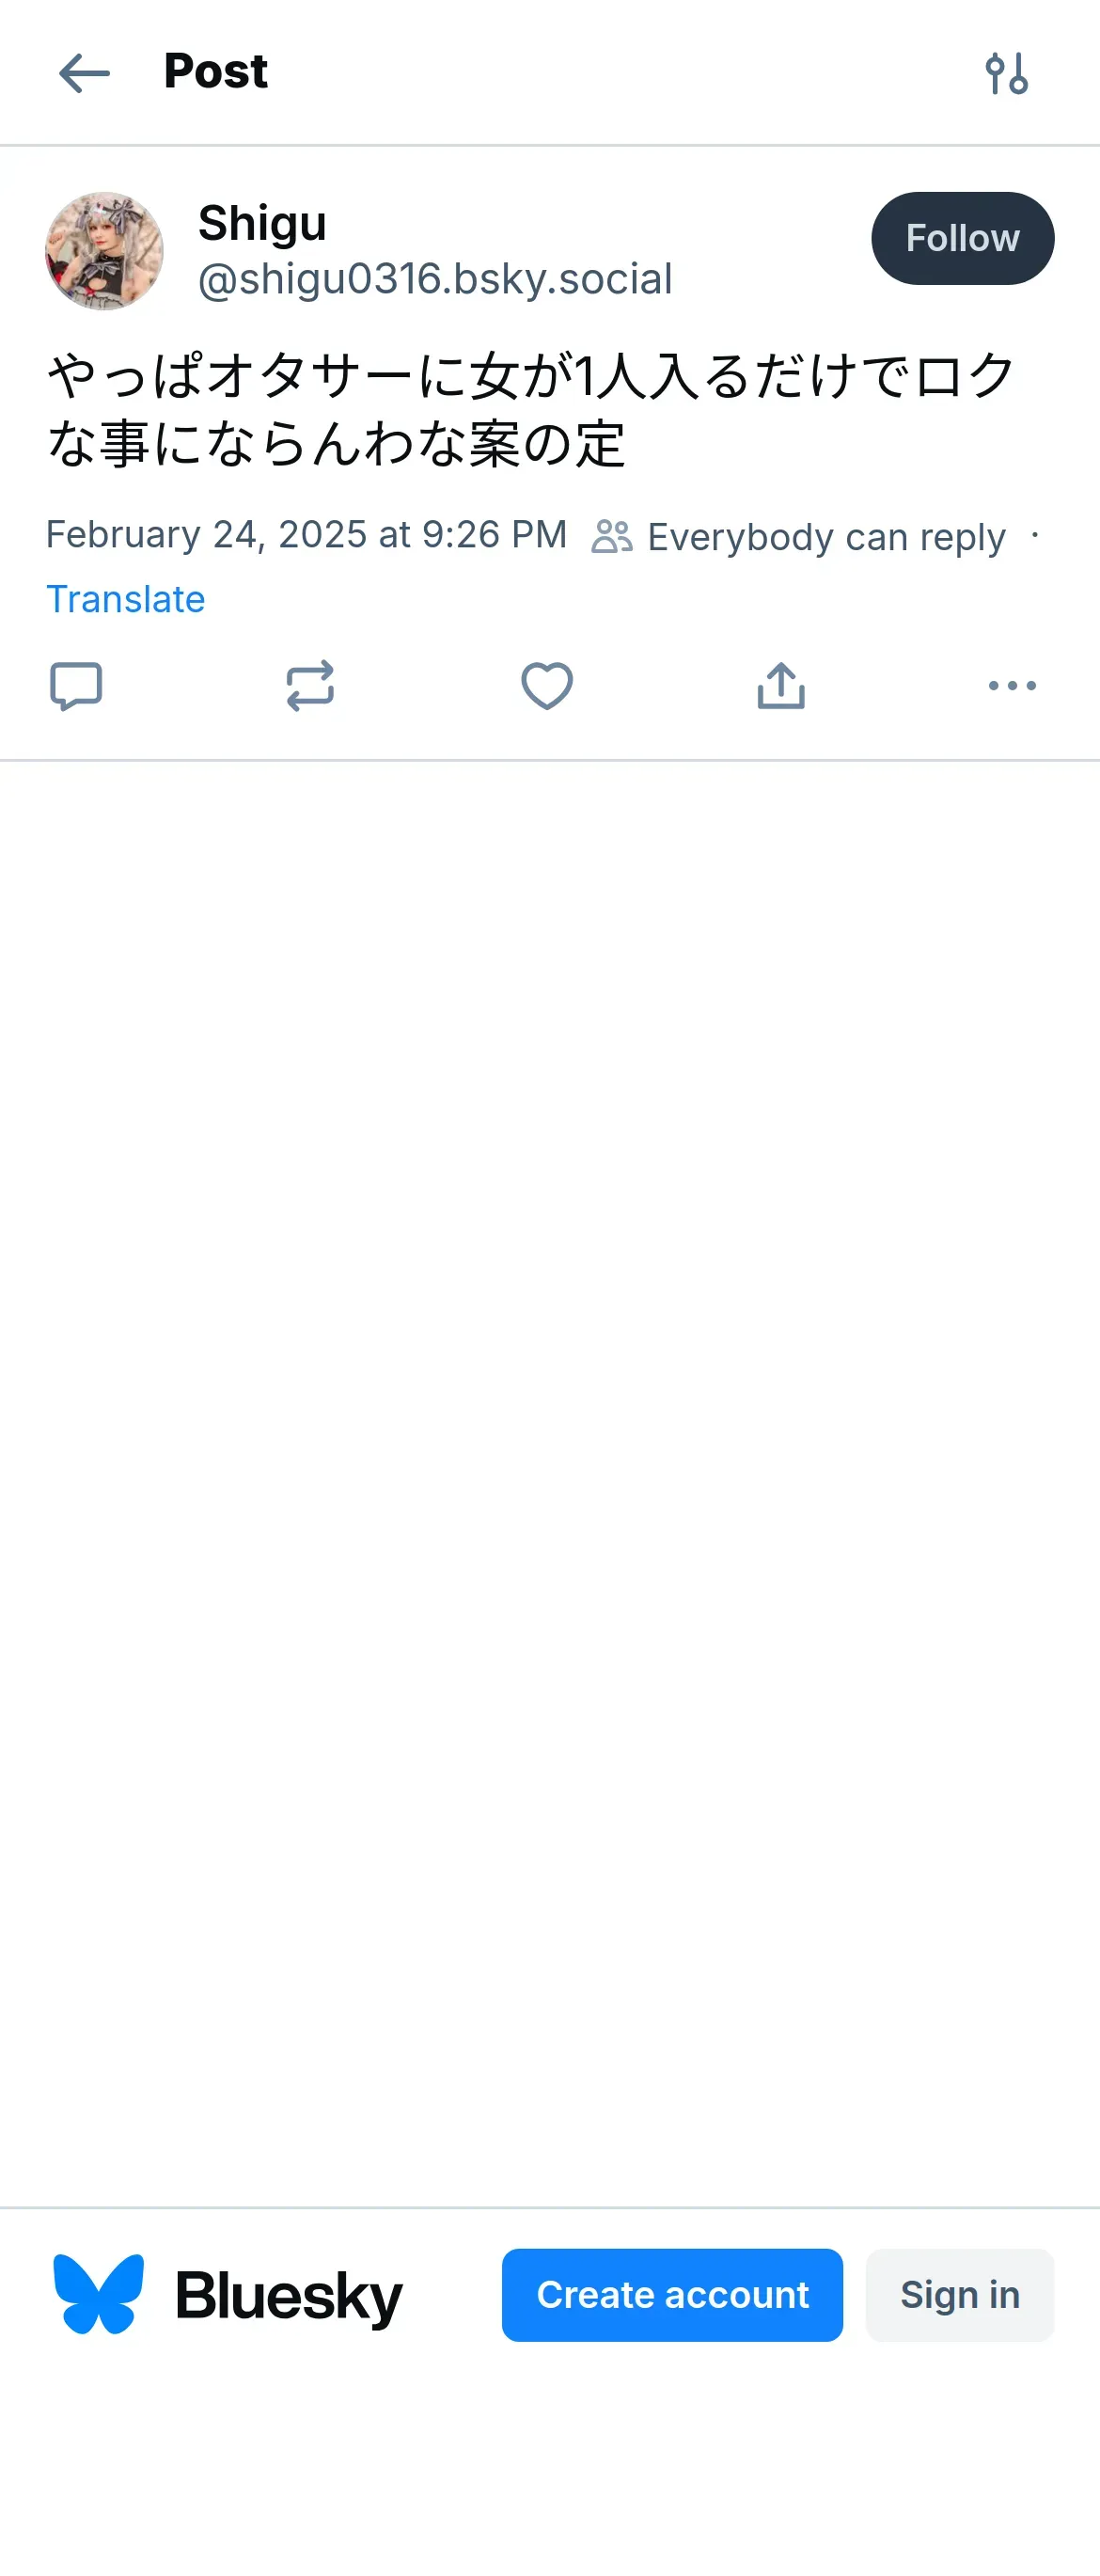Click the people icon beside reply settings
This screenshot has height=2576, width=1100.
612,537
